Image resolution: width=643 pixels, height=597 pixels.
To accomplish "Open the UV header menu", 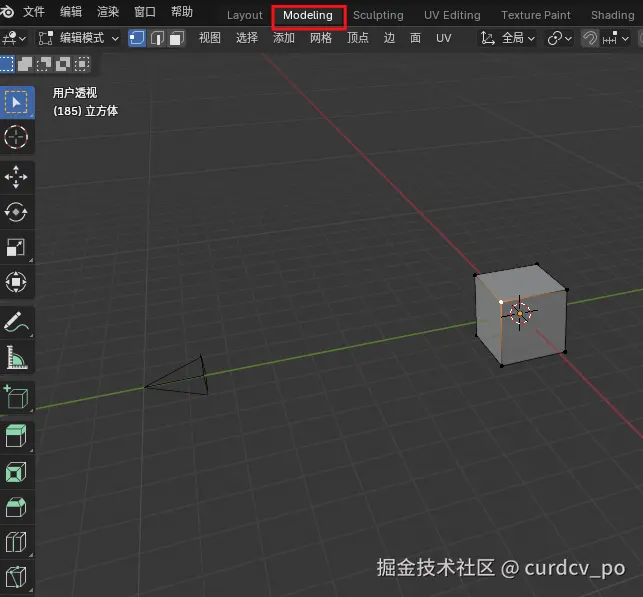I will point(443,38).
